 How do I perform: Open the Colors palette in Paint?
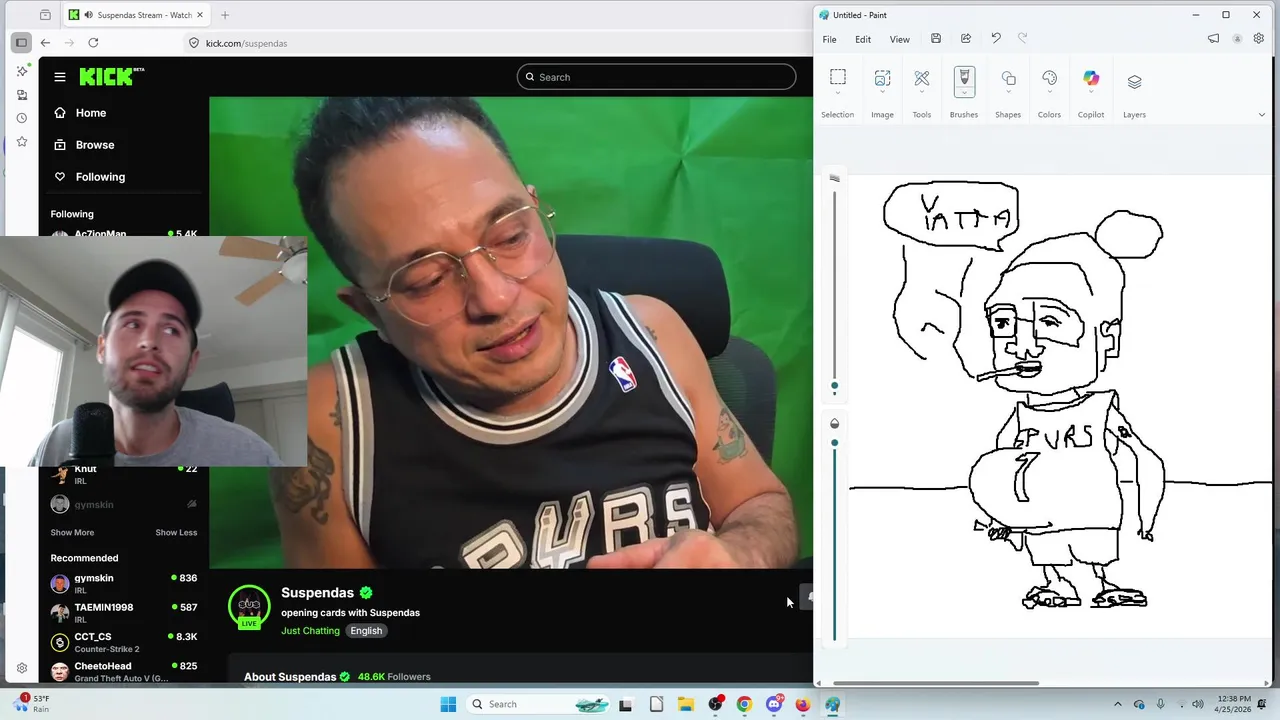tap(1049, 78)
